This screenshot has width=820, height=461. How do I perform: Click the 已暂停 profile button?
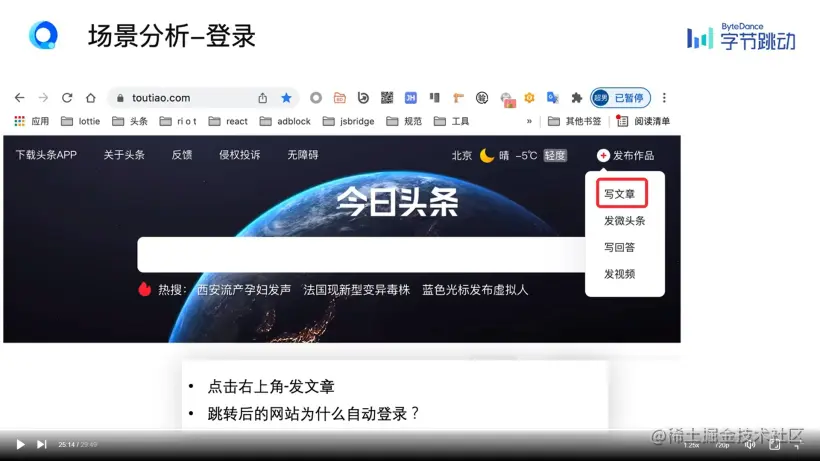(621, 98)
